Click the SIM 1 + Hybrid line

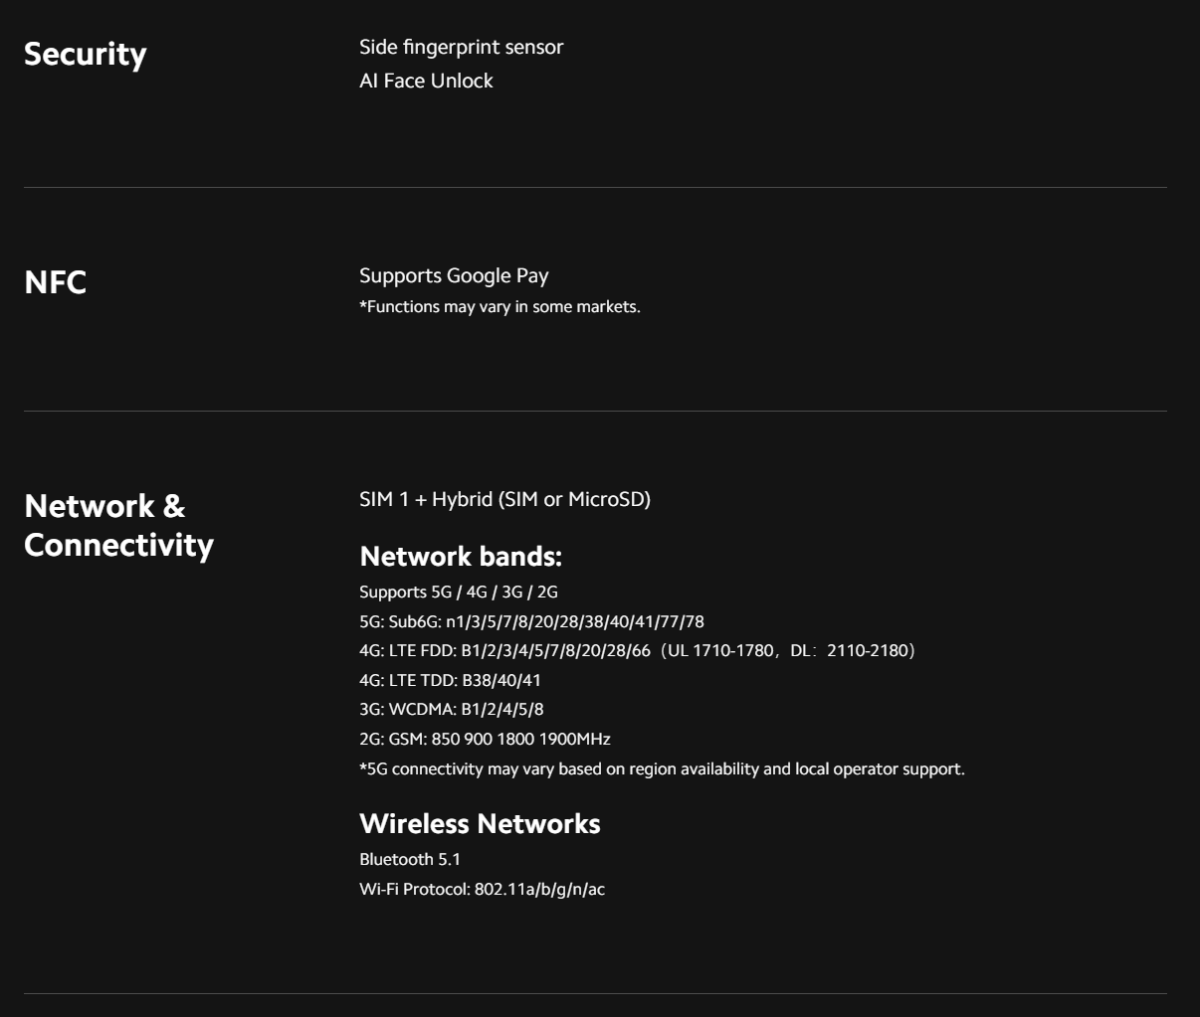point(505,499)
